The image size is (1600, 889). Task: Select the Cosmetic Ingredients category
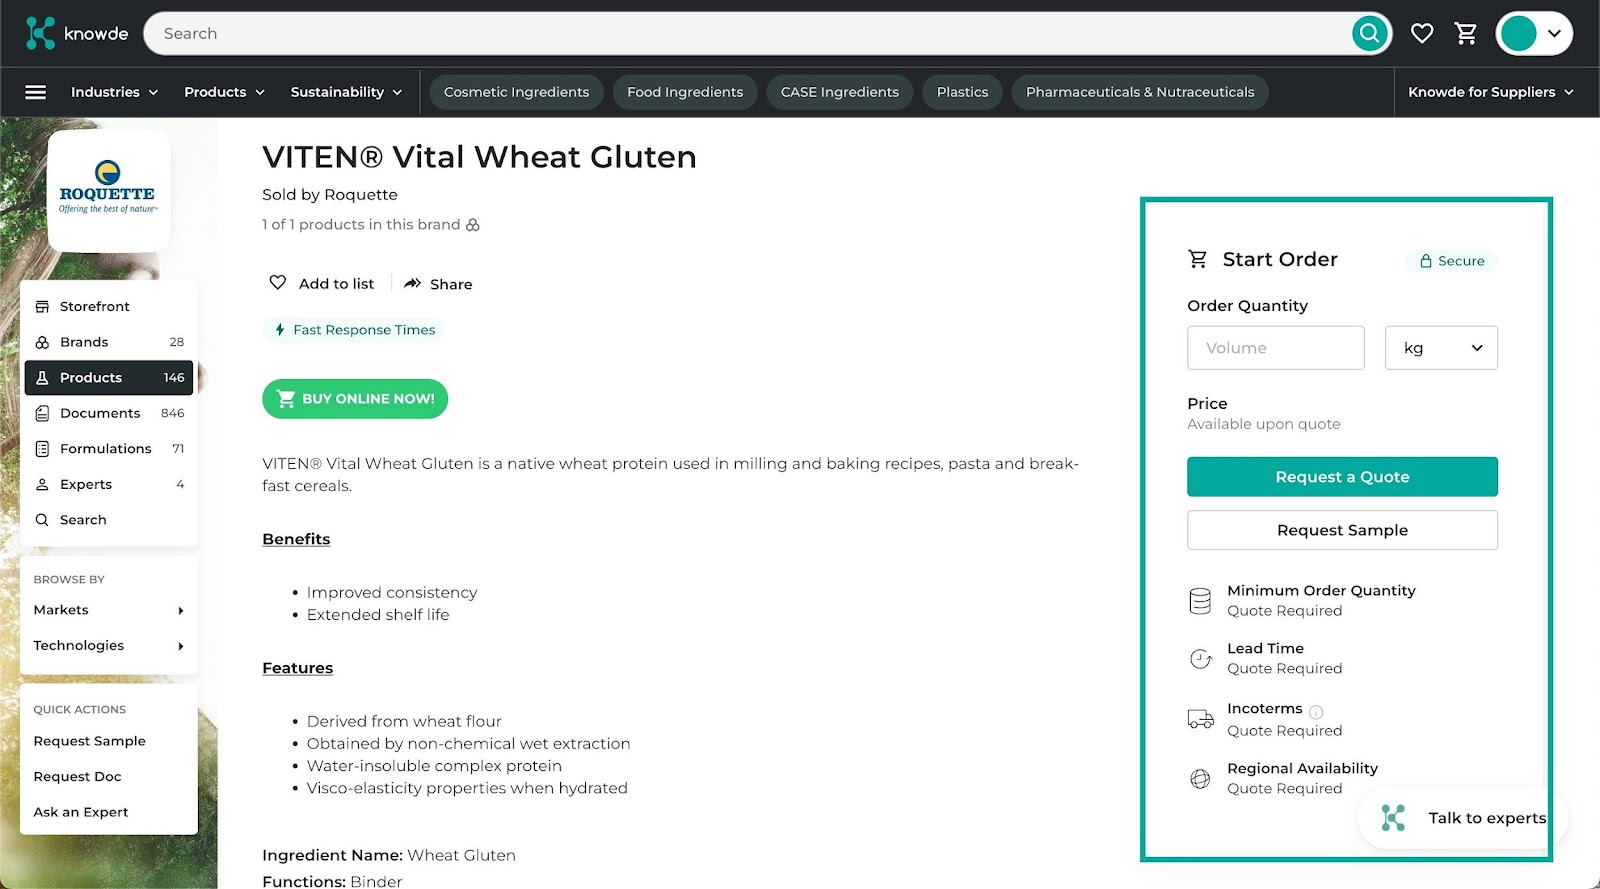516,92
